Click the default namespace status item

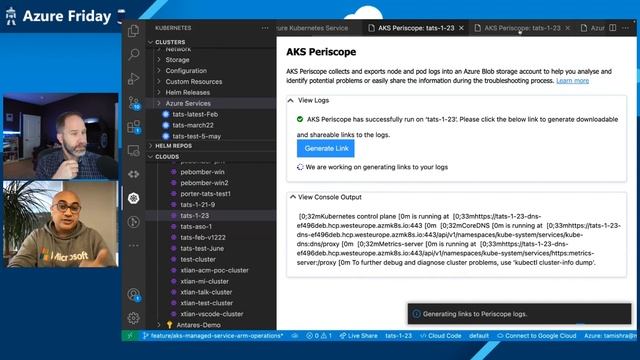pos(479,336)
